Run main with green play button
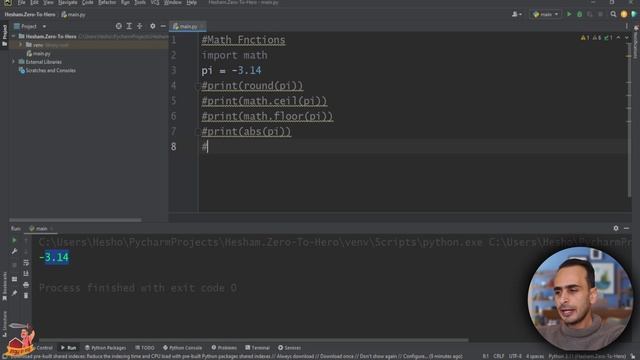The height and width of the screenshot is (360, 640). pos(569,14)
